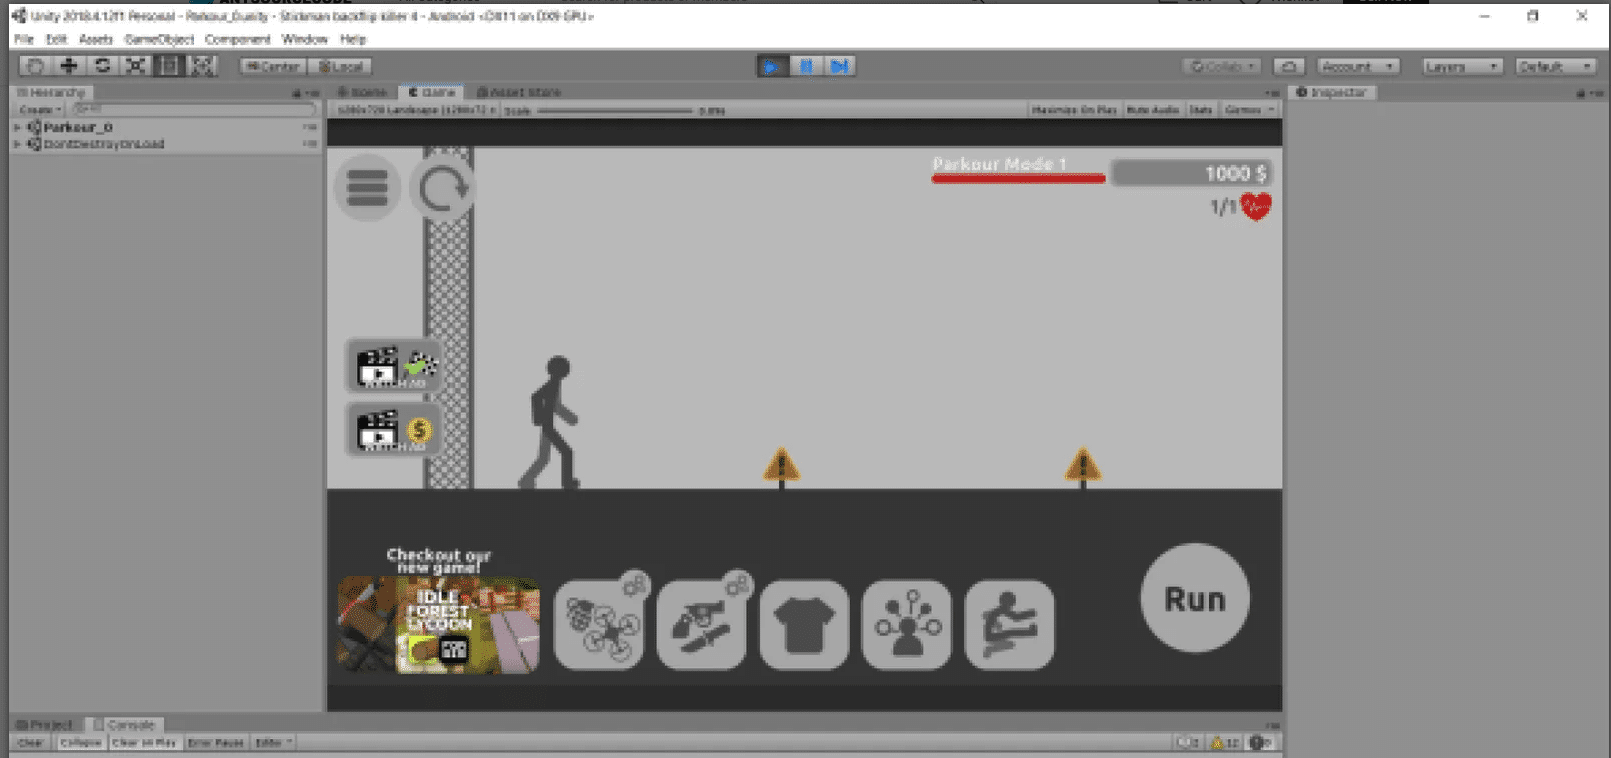This screenshot has width=1611, height=758.
Task: Switch to the Asset Store tab
Action: [519, 92]
